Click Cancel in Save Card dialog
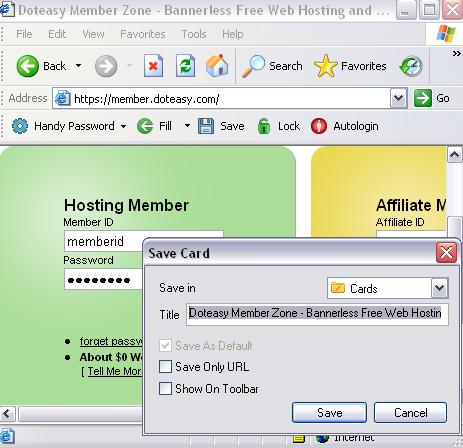The width and height of the screenshot is (463, 448). [410, 413]
